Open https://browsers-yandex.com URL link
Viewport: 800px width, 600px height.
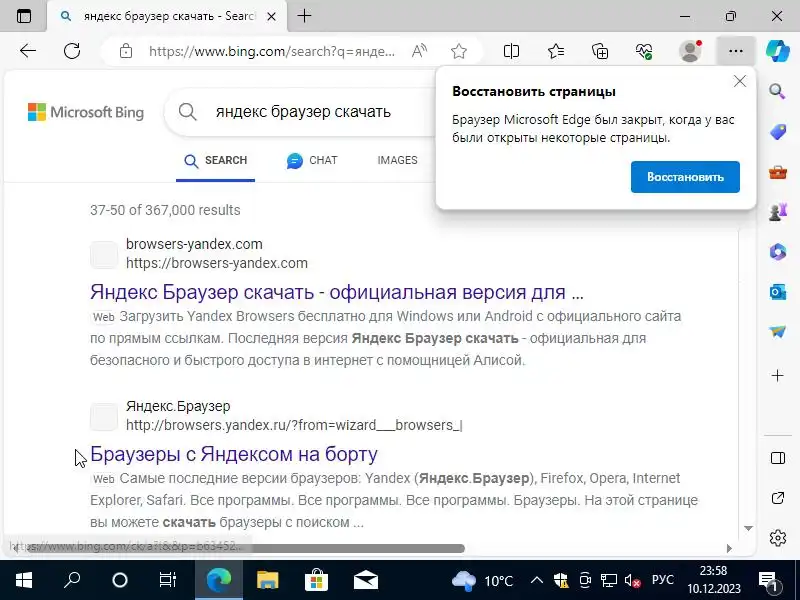coord(217,263)
